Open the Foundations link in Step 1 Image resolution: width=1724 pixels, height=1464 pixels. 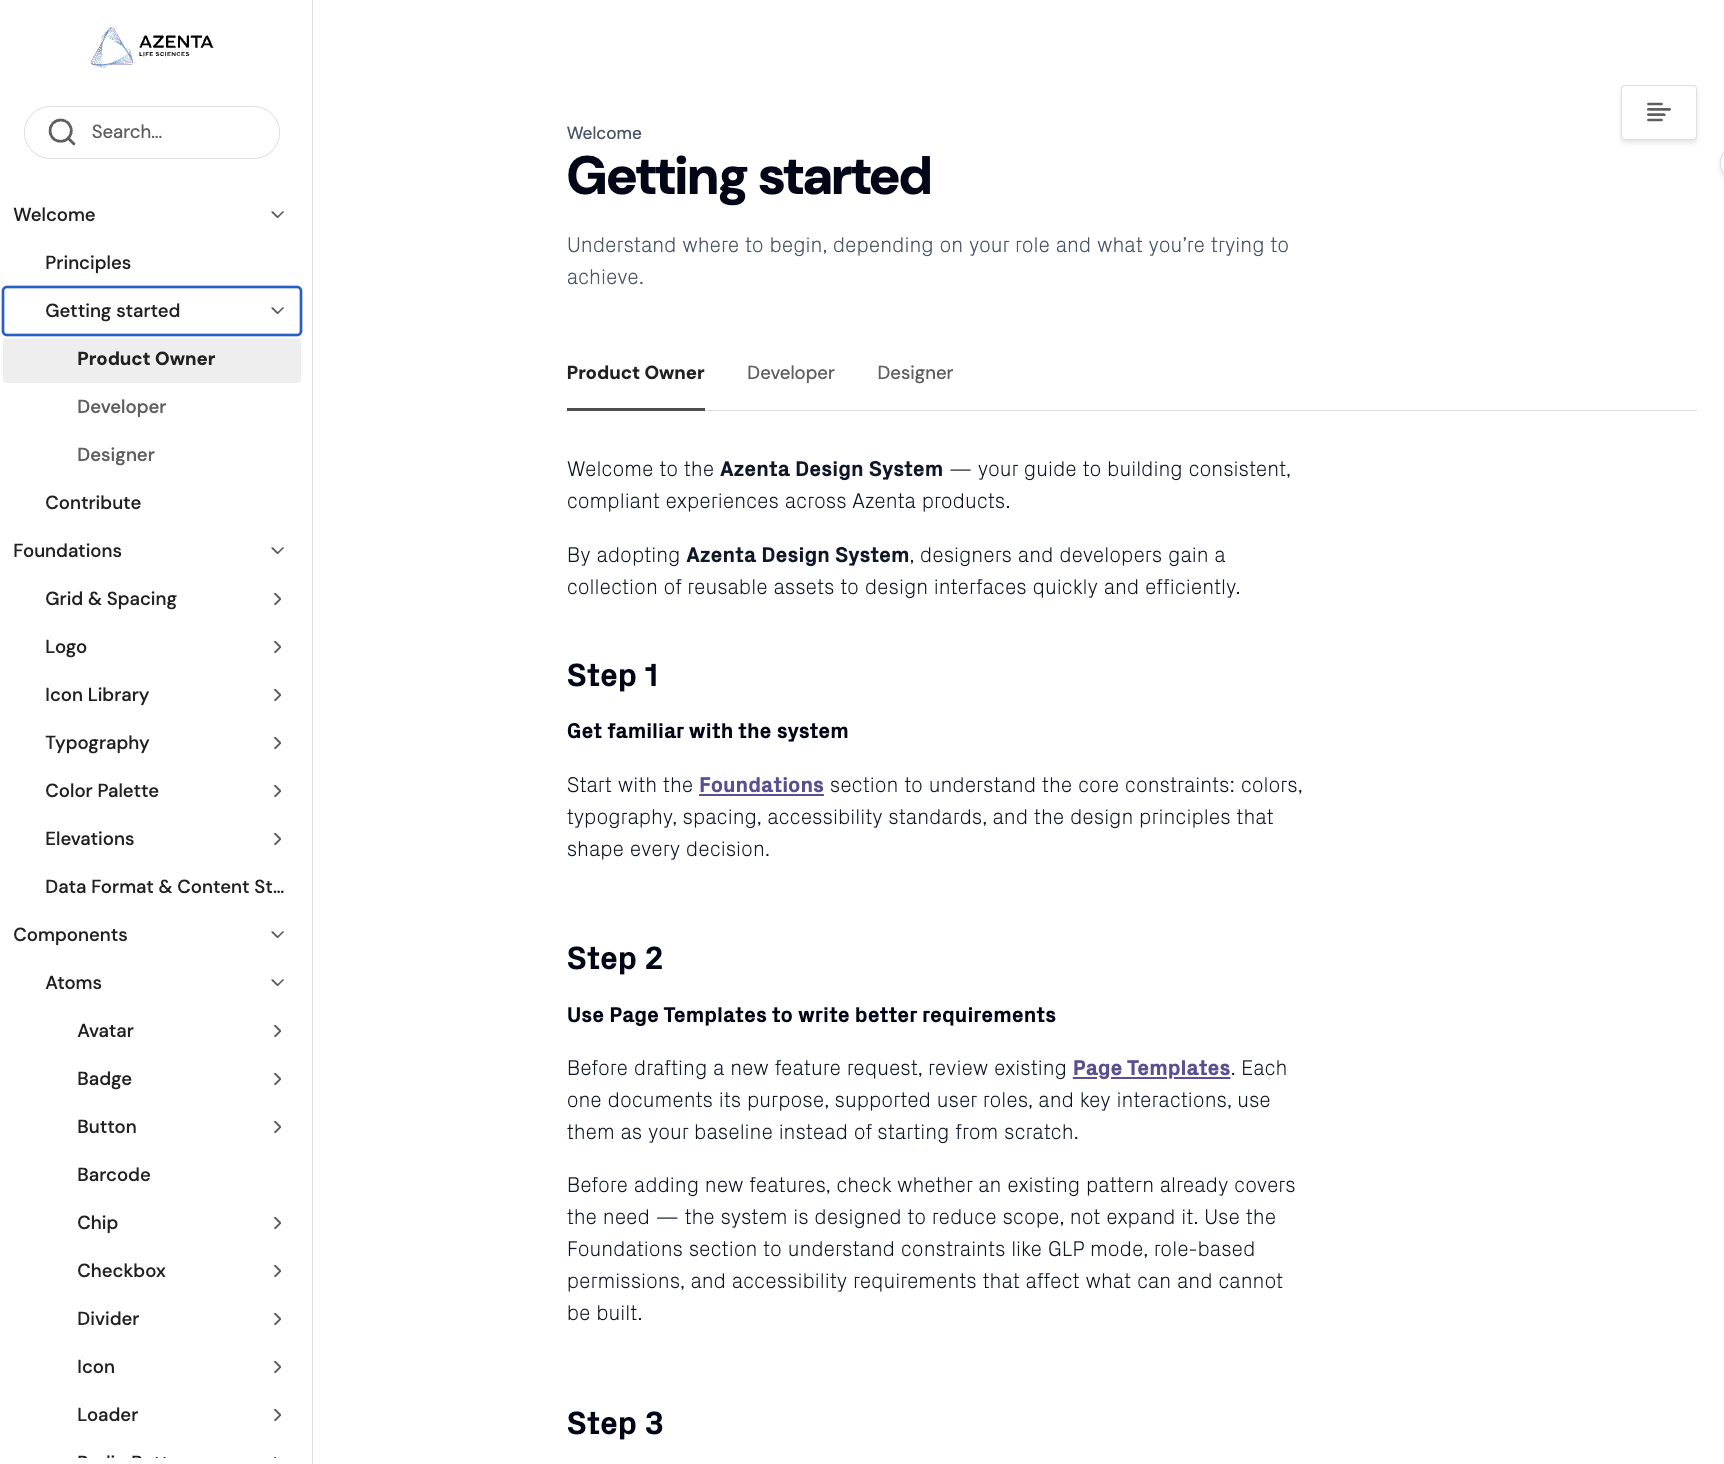[761, 785]
